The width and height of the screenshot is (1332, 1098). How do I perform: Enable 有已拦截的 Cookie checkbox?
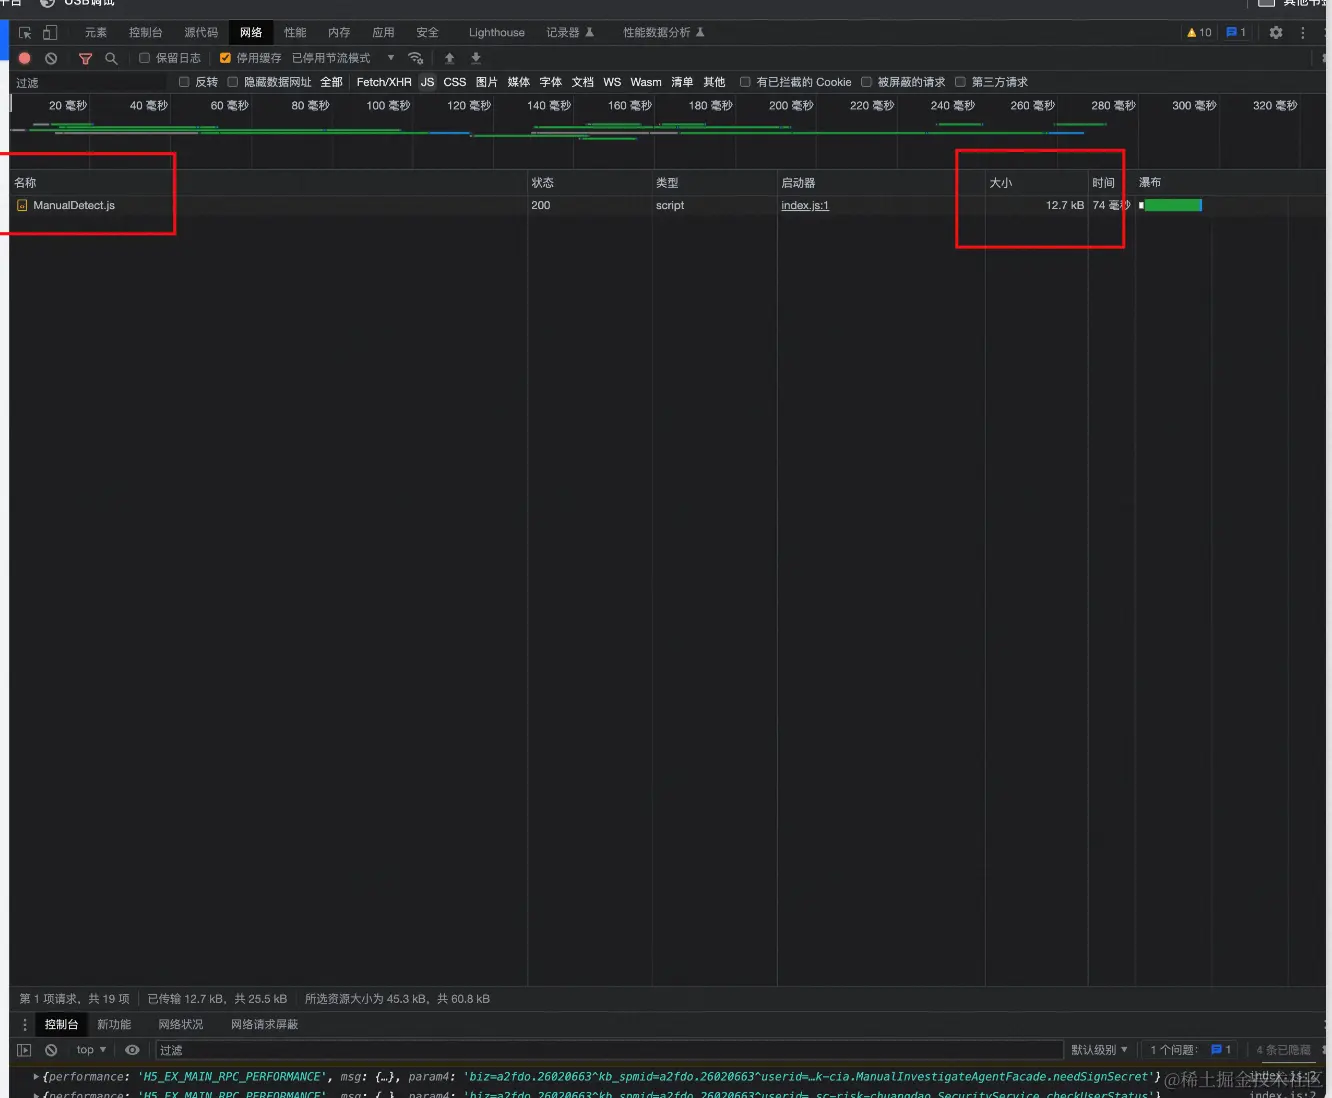[745, 82]
